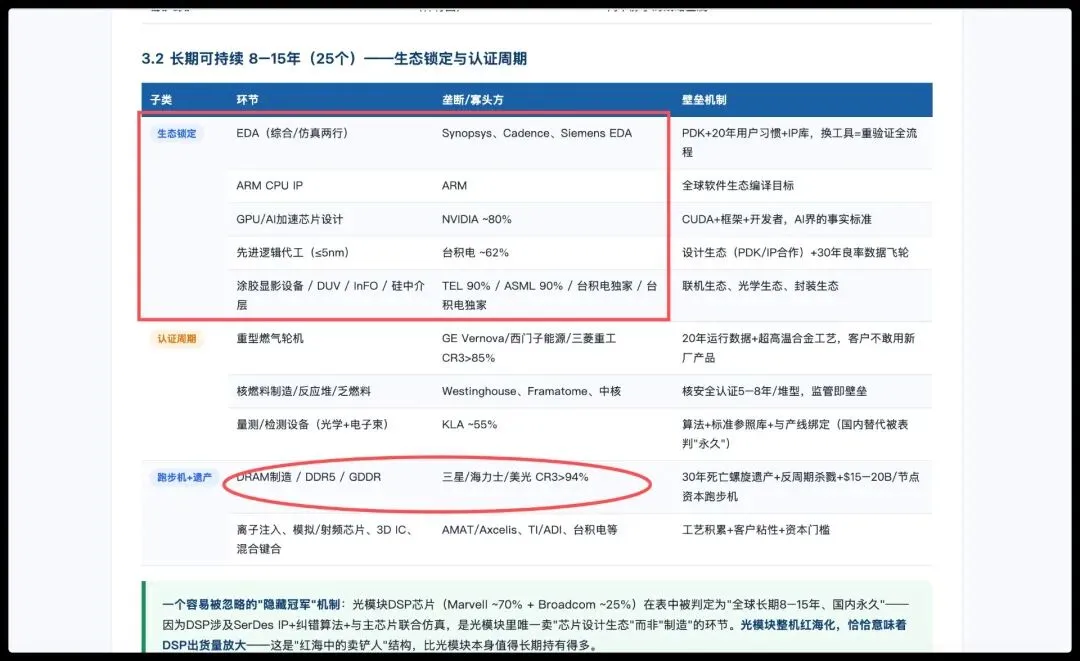Click the 'ARM' monopoly cell

(454, 186)
